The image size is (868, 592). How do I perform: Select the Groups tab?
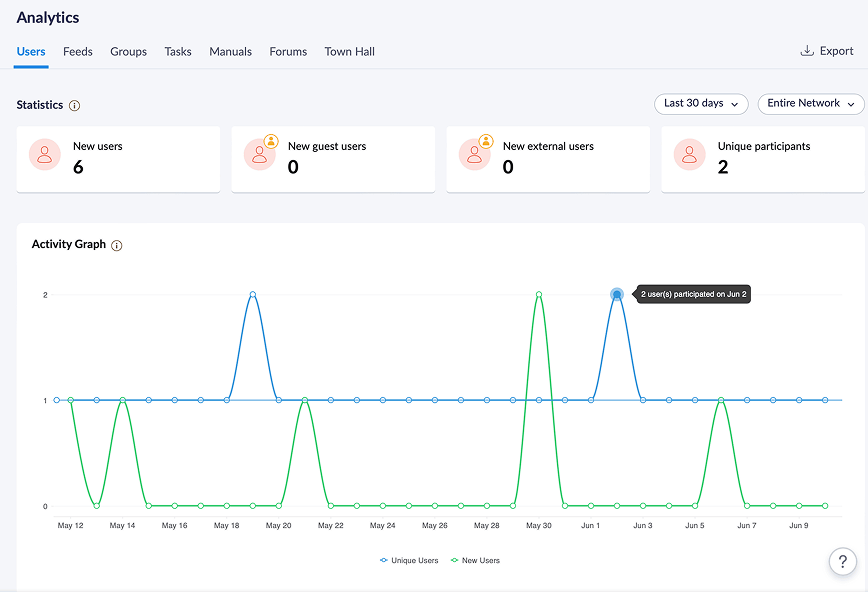[x=128, y=52]
